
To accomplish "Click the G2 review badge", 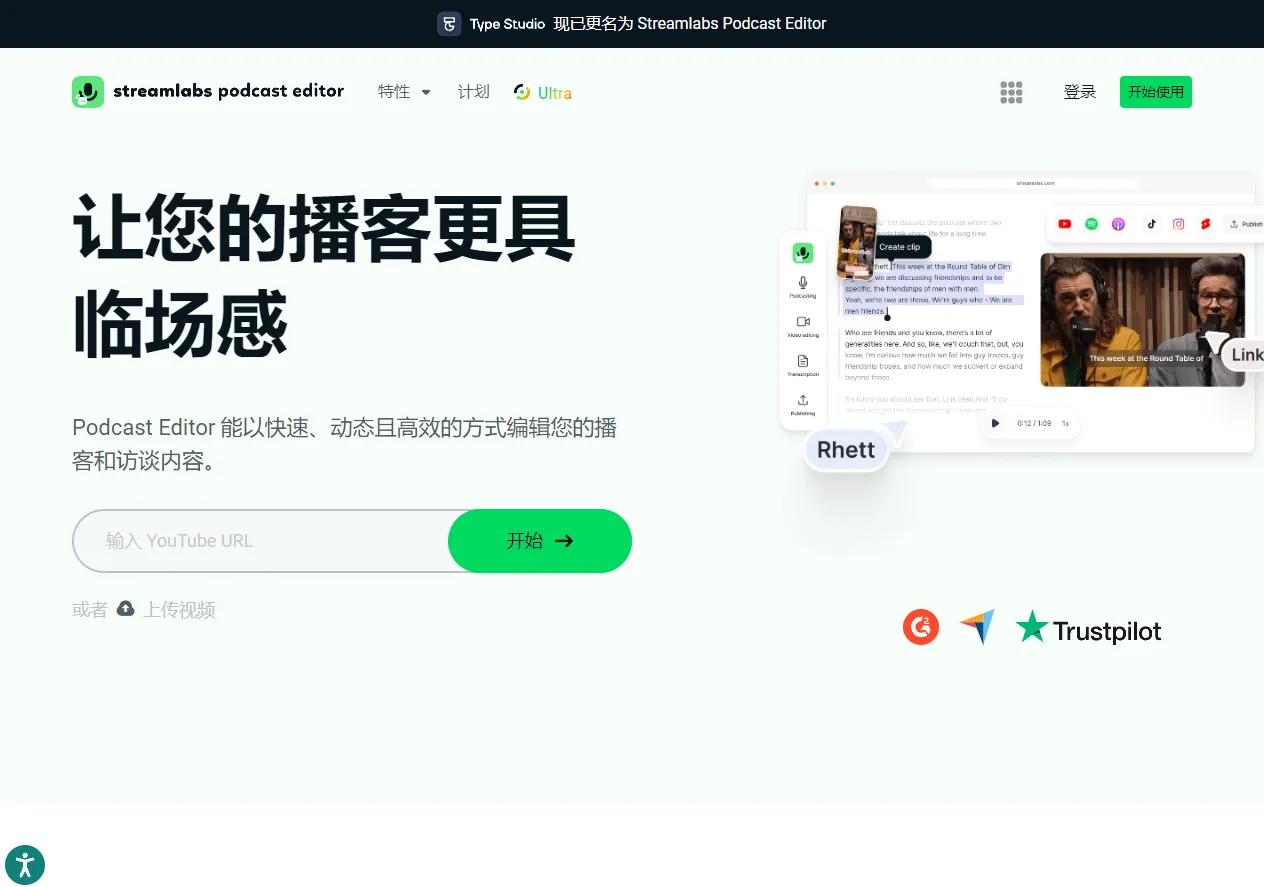I will [x=920, y=628].
